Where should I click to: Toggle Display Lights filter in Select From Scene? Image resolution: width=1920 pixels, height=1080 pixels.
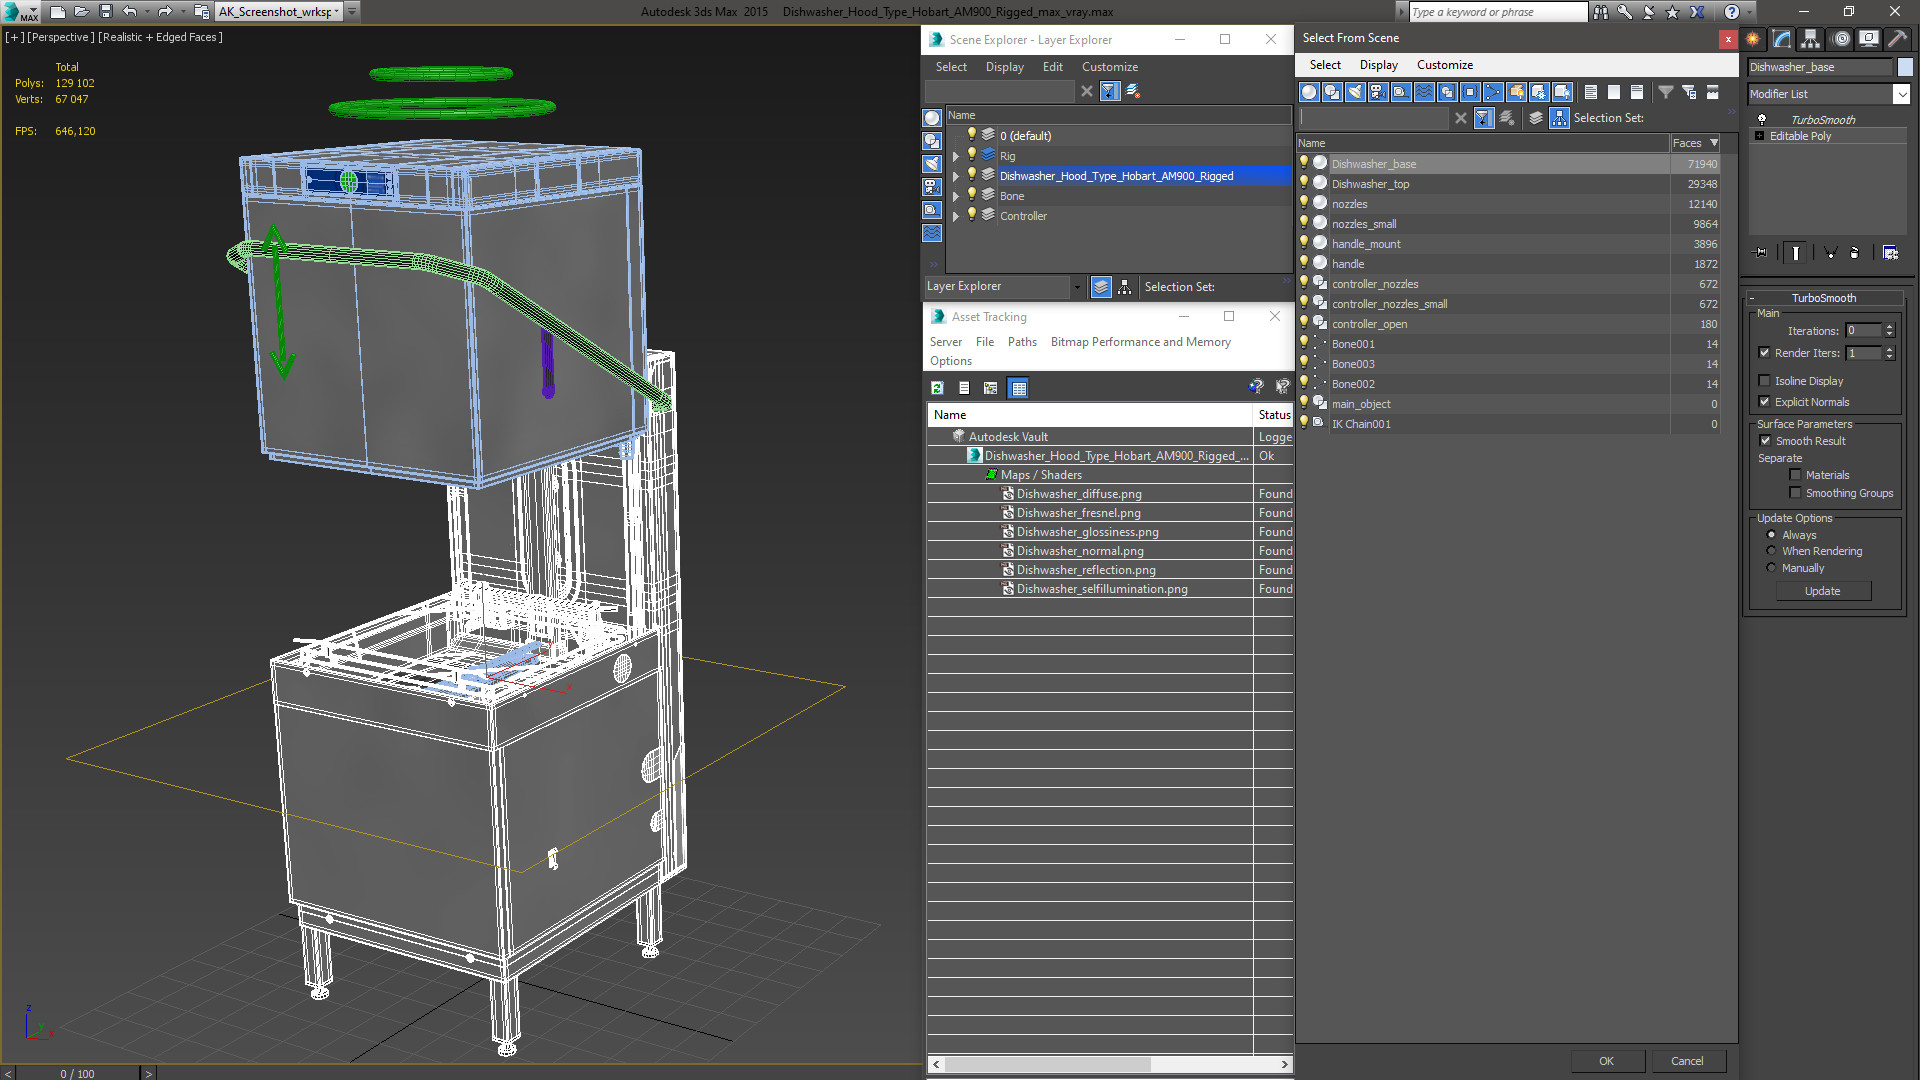pos(1355,92)
